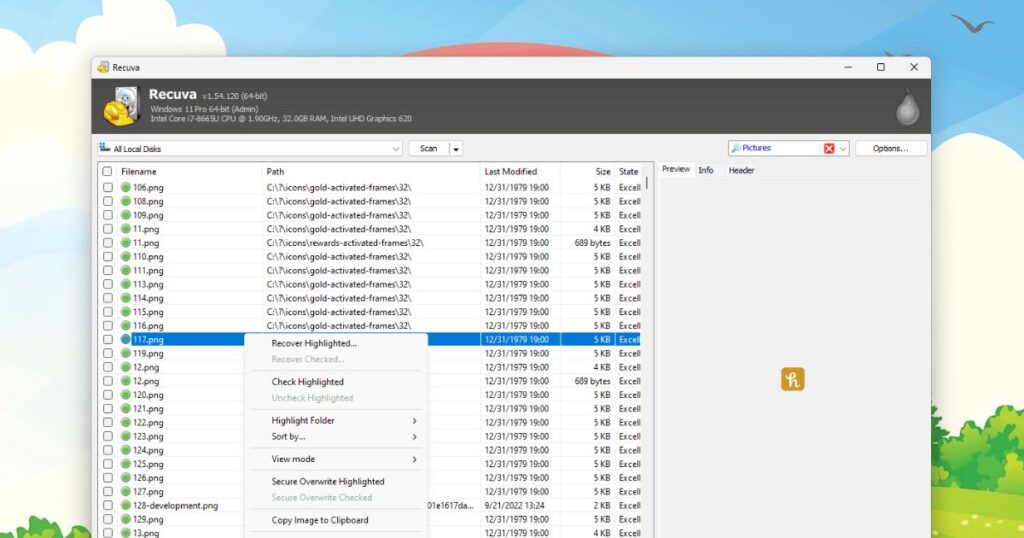Screen dimensions: 1024x538
Task: Click the 9/21/2022 13:24 modified date
Action: pyautogui.click(x=513, y=506)
